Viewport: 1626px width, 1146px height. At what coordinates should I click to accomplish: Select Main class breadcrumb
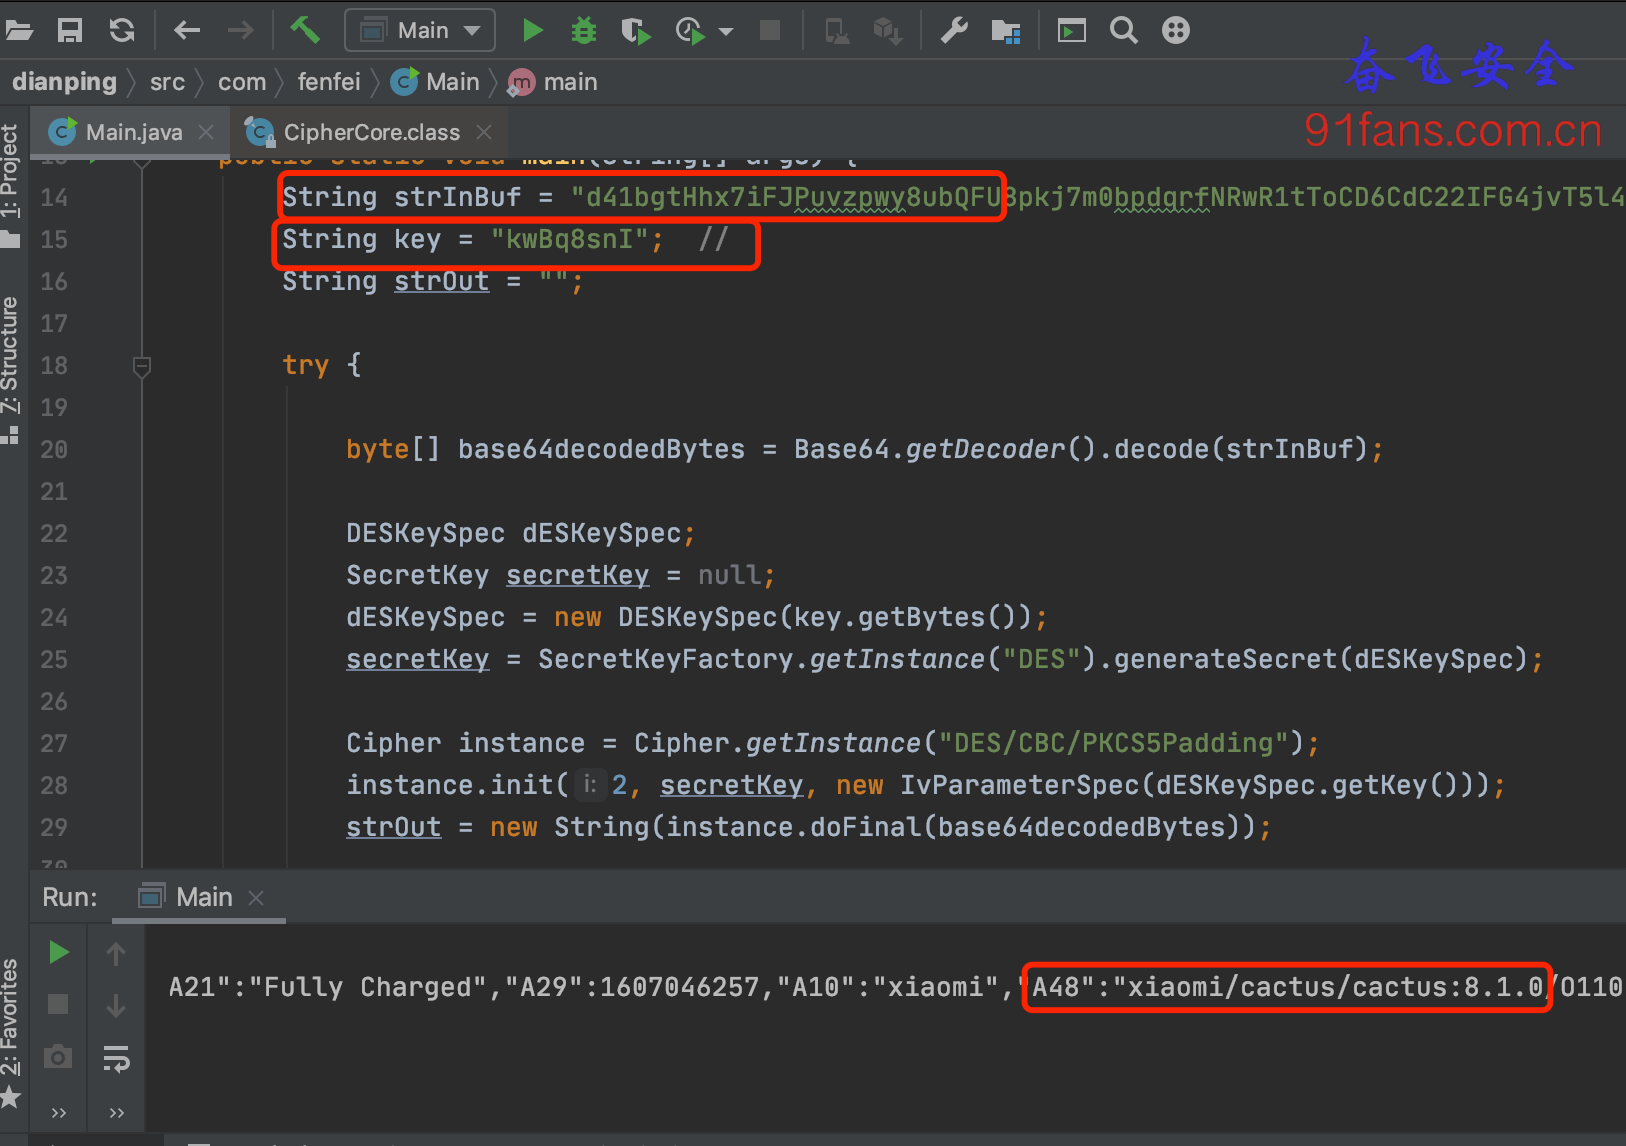(436, 82)
